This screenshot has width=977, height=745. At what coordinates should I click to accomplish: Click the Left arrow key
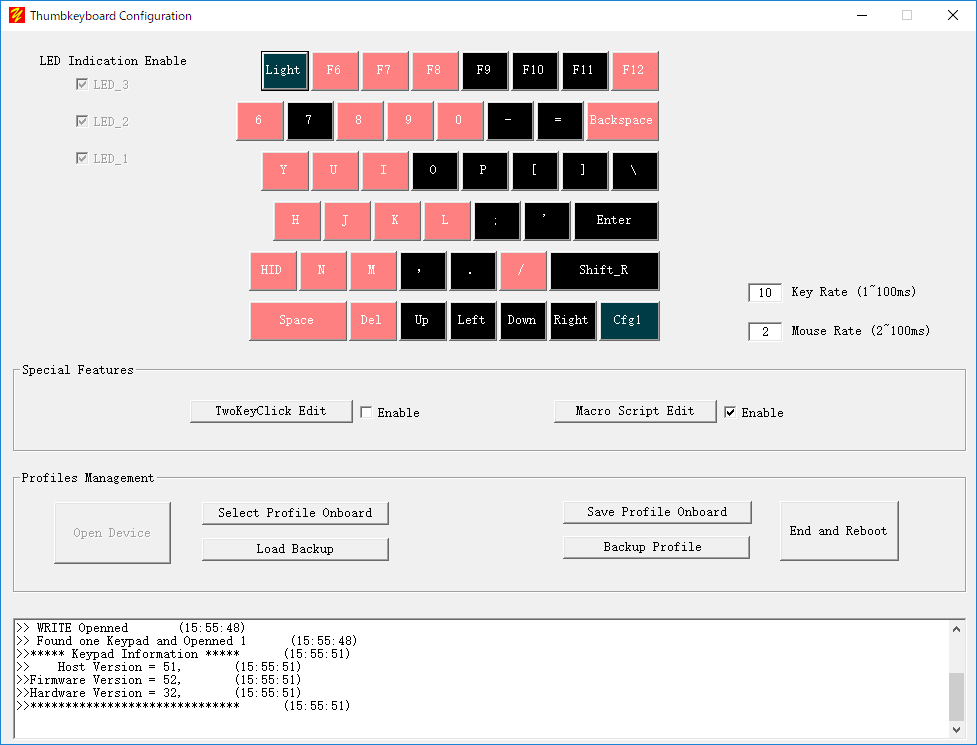click(x=473, y=321)
